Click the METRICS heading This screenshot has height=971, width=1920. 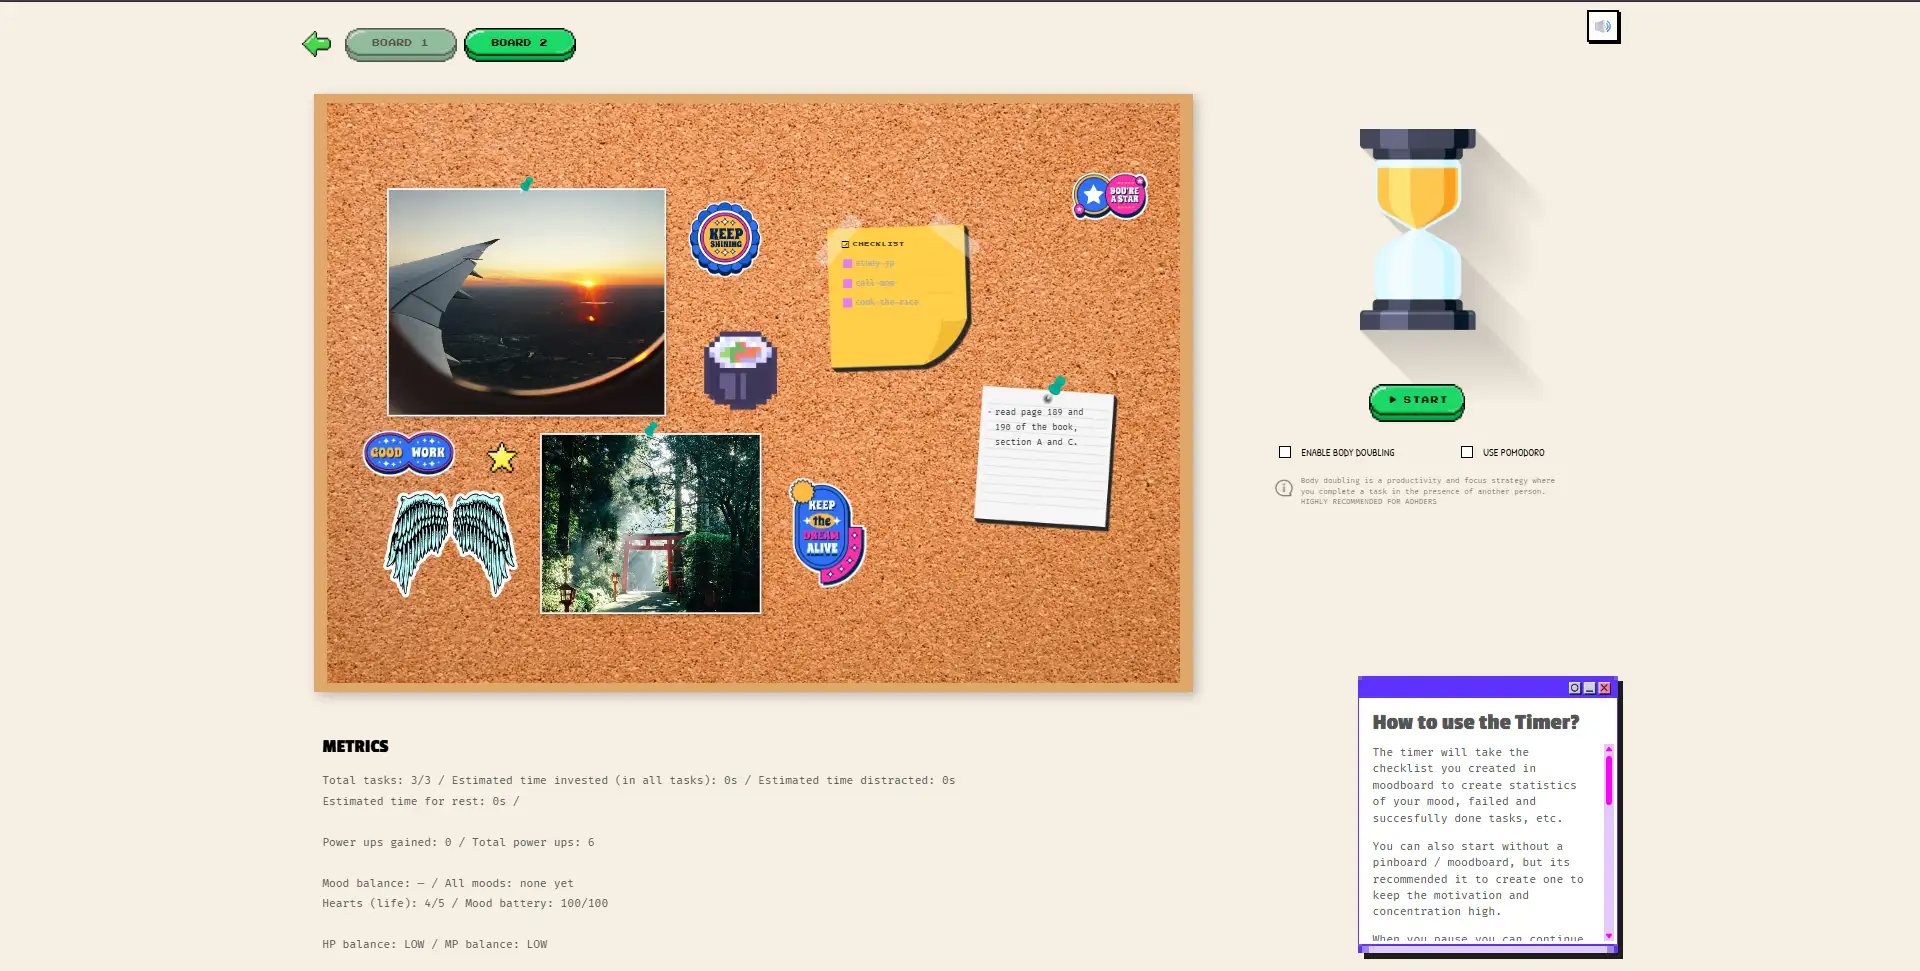pyautogui.click(x=355, y=746)
